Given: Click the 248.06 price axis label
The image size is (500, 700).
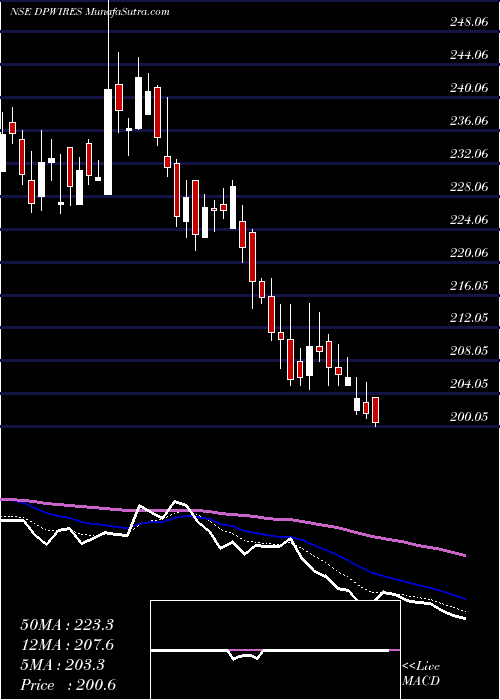Looking at the screenshot, I should [467, 21].
